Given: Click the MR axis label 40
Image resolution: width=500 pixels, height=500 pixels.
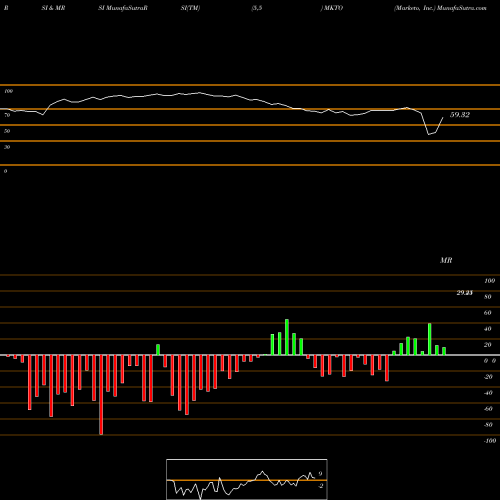Looking at the screenshot, I should (x=487, y=329).
